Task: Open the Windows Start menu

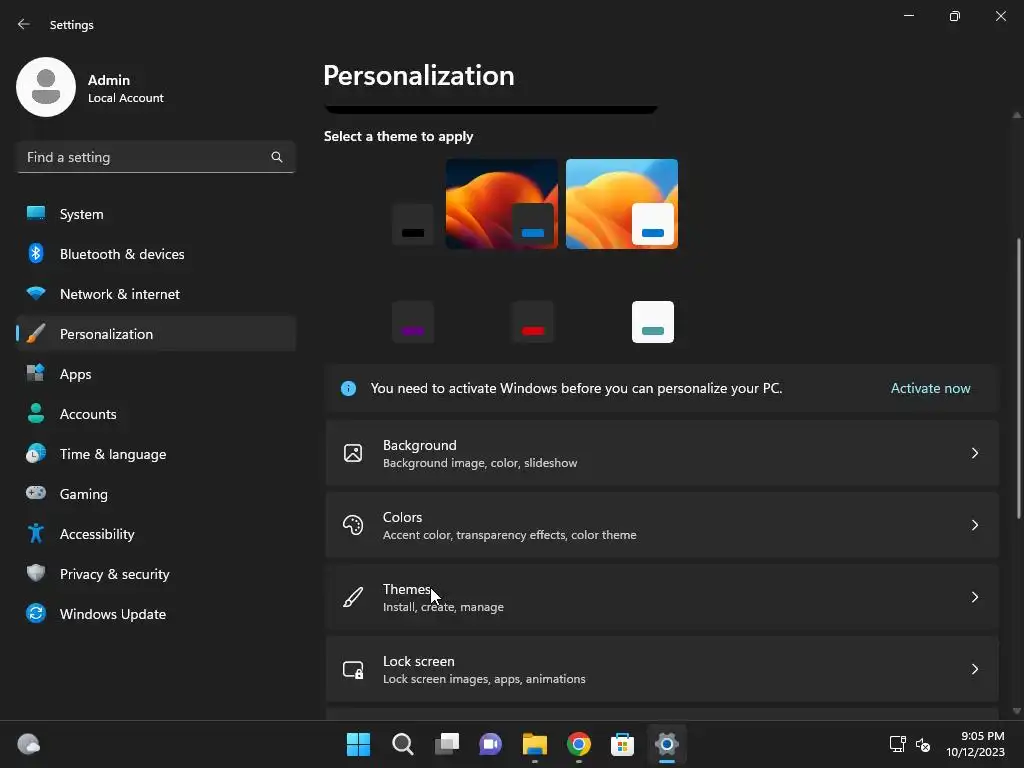Action: tap(358, 744)
